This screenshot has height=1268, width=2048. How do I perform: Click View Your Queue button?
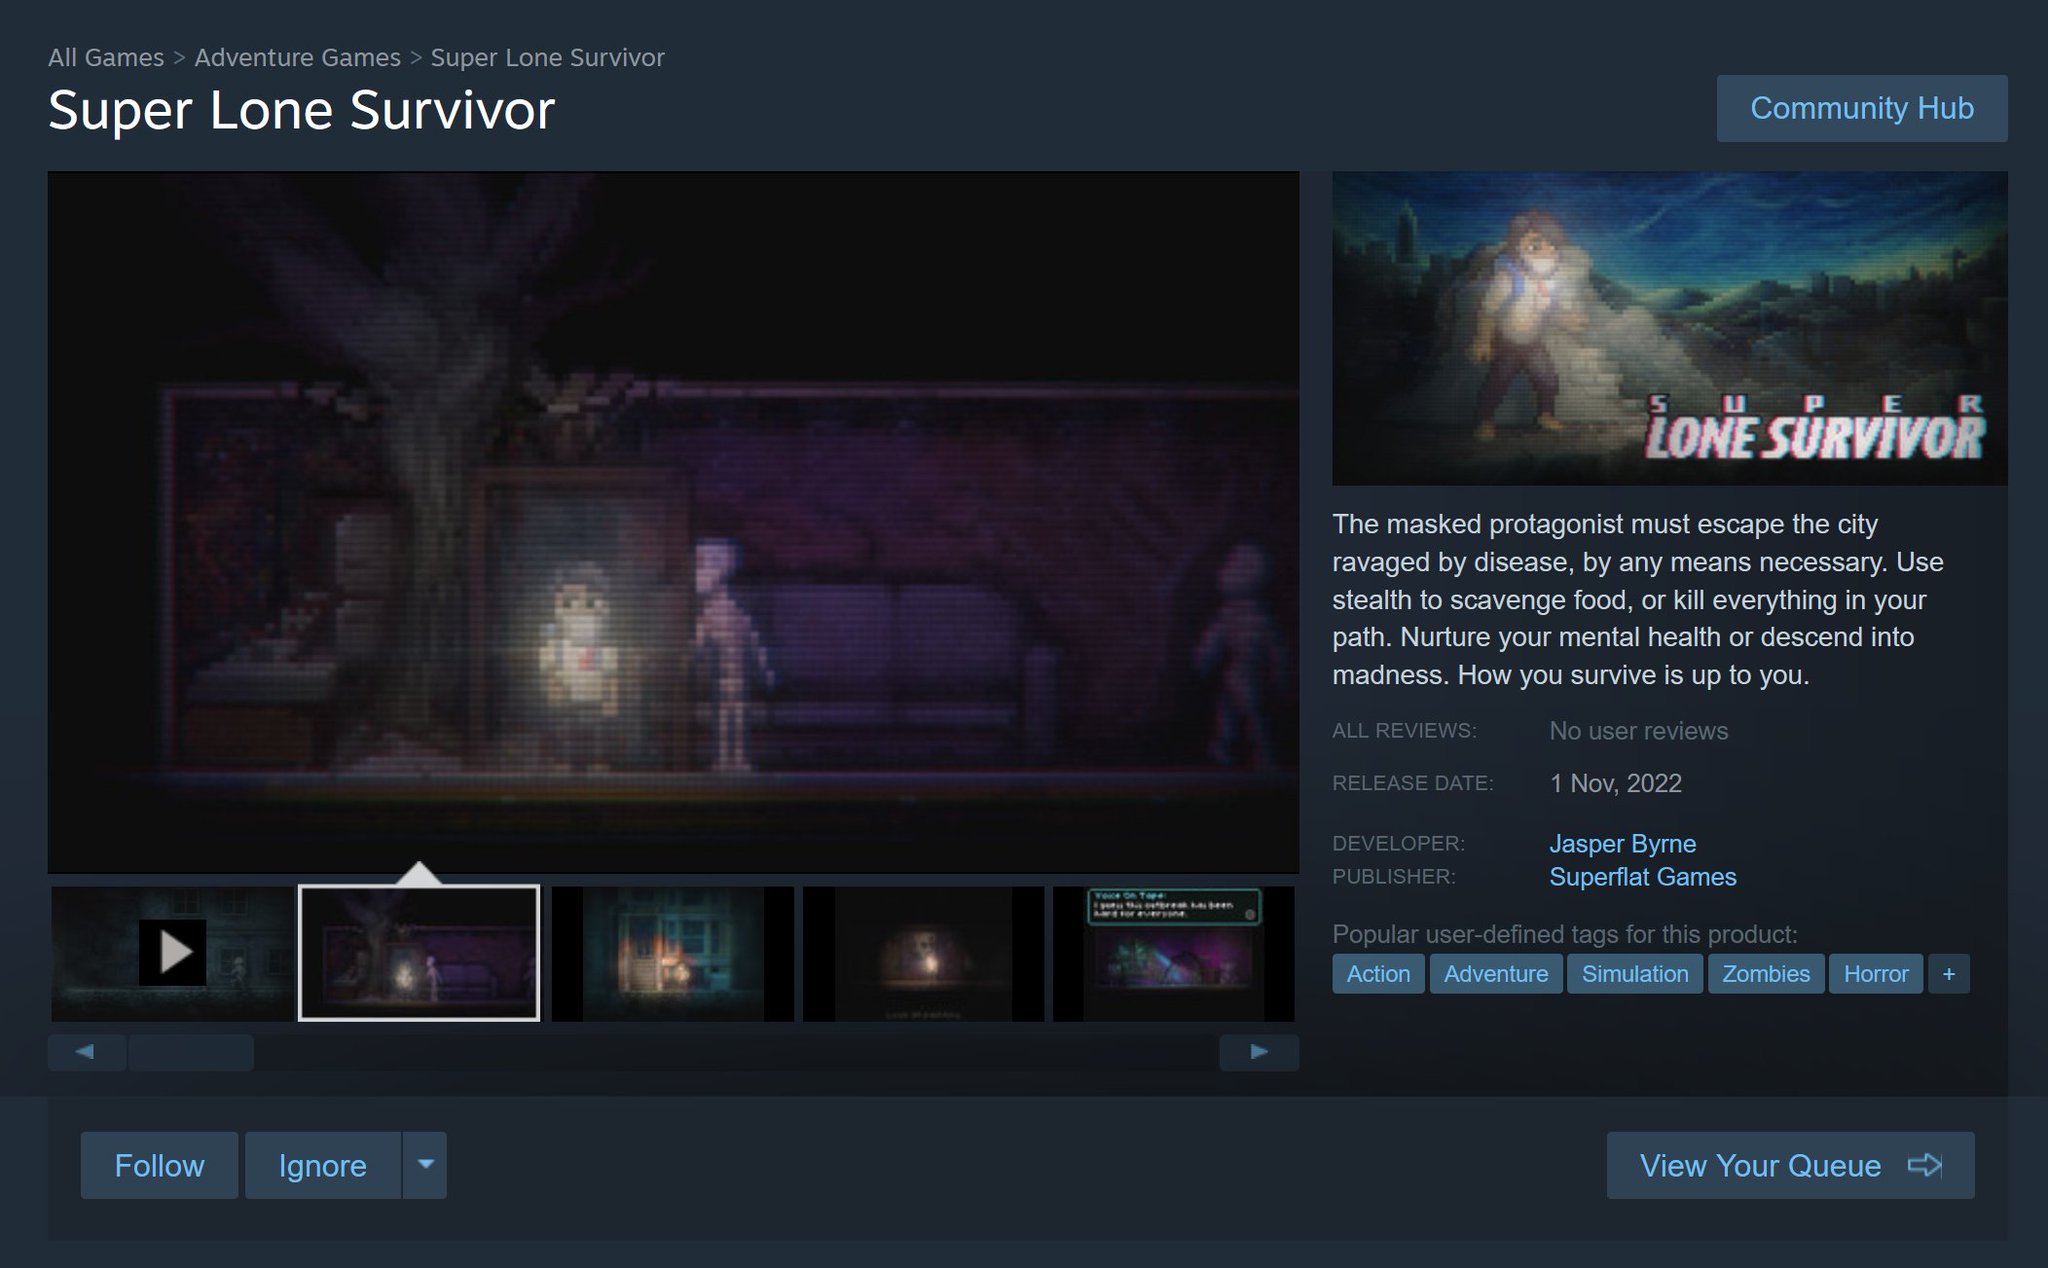tap(1790, 1165)
